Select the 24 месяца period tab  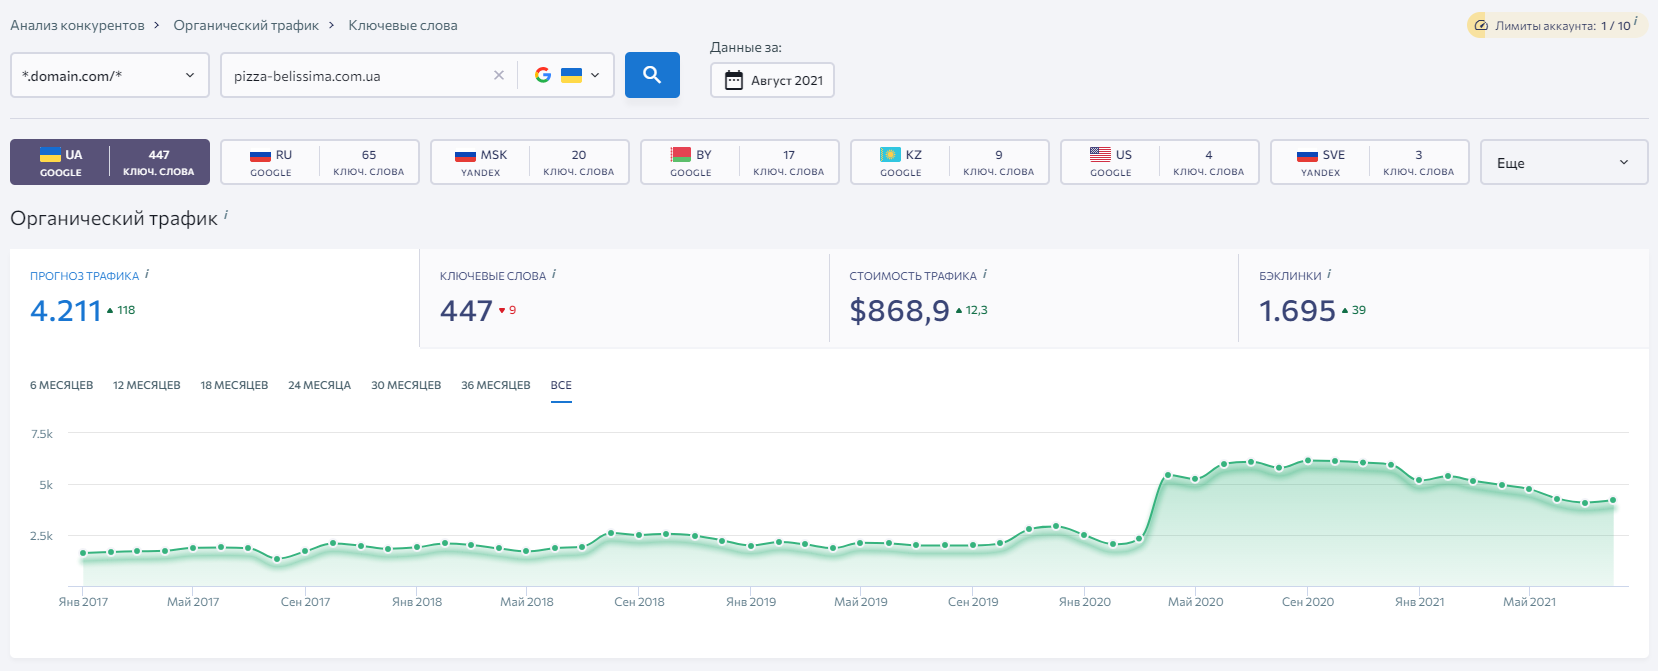coord(319,385)
